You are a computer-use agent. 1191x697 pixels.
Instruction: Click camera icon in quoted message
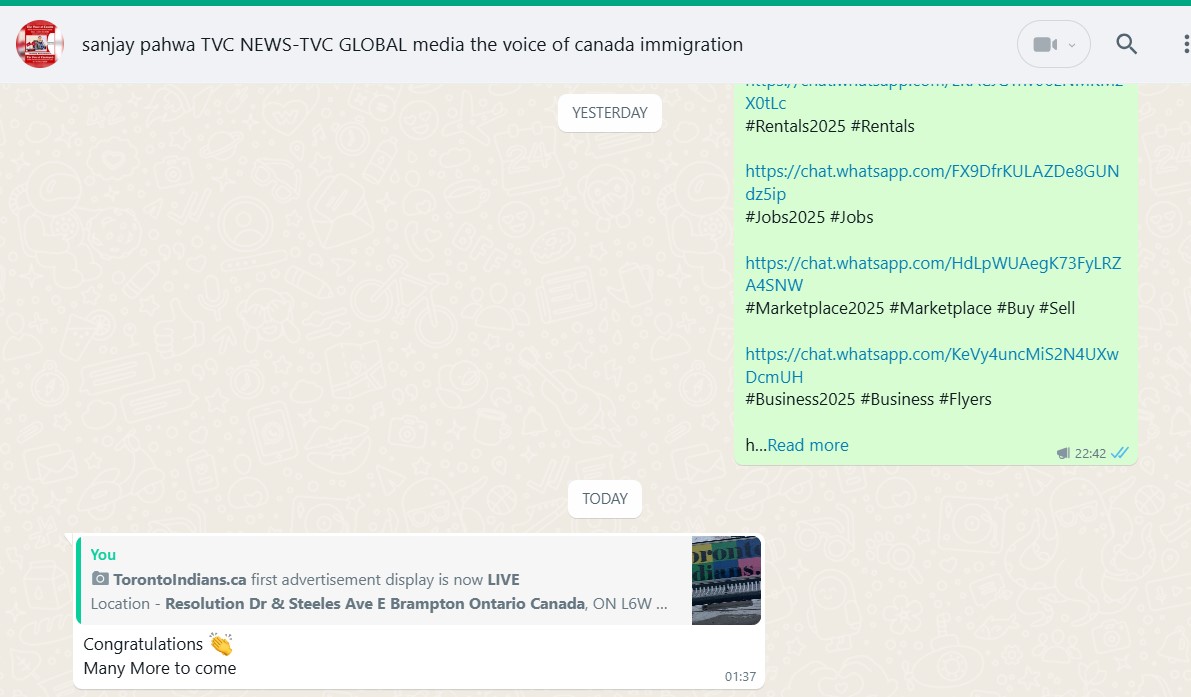pos(100,580)
